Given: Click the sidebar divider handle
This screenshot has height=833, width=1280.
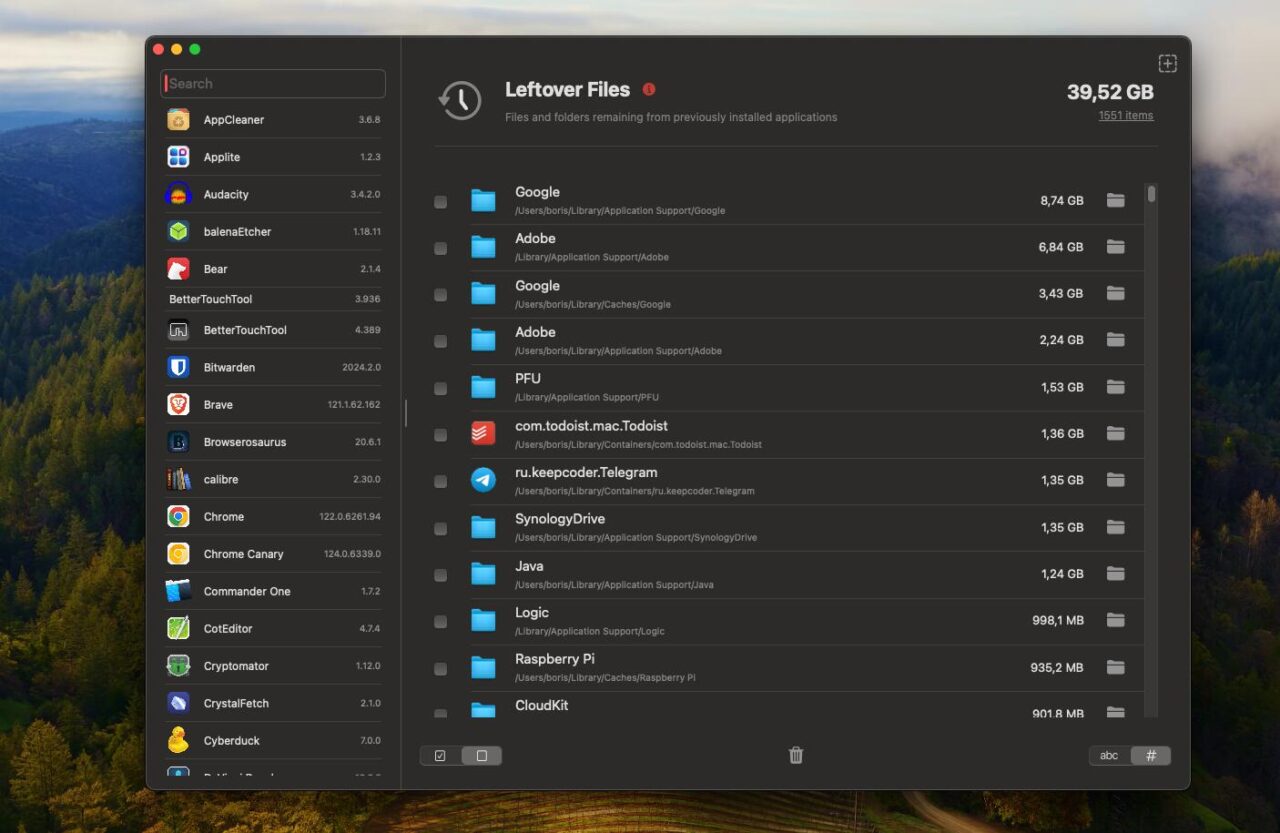Looking at the screenshot, I should pos(405,413).
